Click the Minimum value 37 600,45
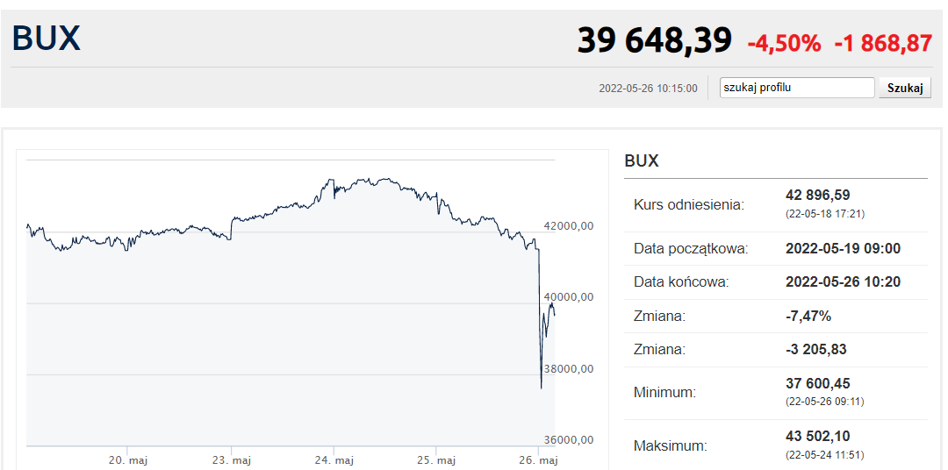The image size is (948, 470). 817,384
